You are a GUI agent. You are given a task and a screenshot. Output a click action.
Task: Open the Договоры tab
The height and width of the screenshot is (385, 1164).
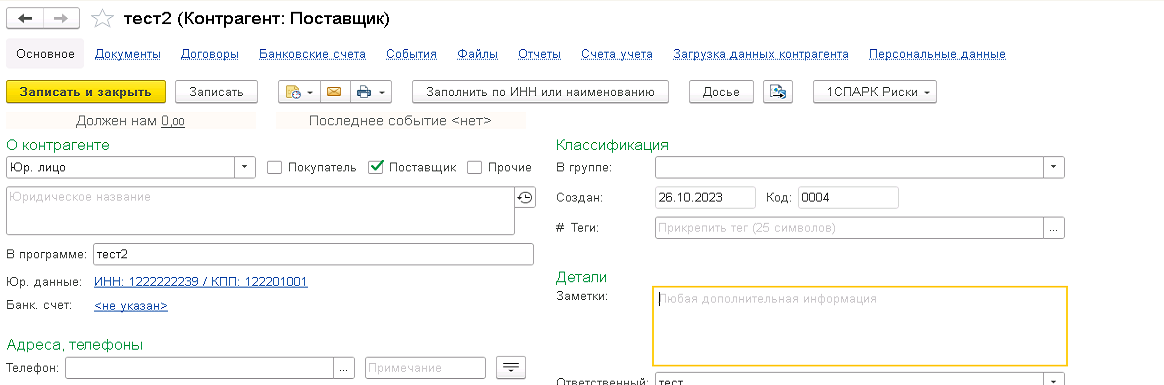[x=209, y=54]
